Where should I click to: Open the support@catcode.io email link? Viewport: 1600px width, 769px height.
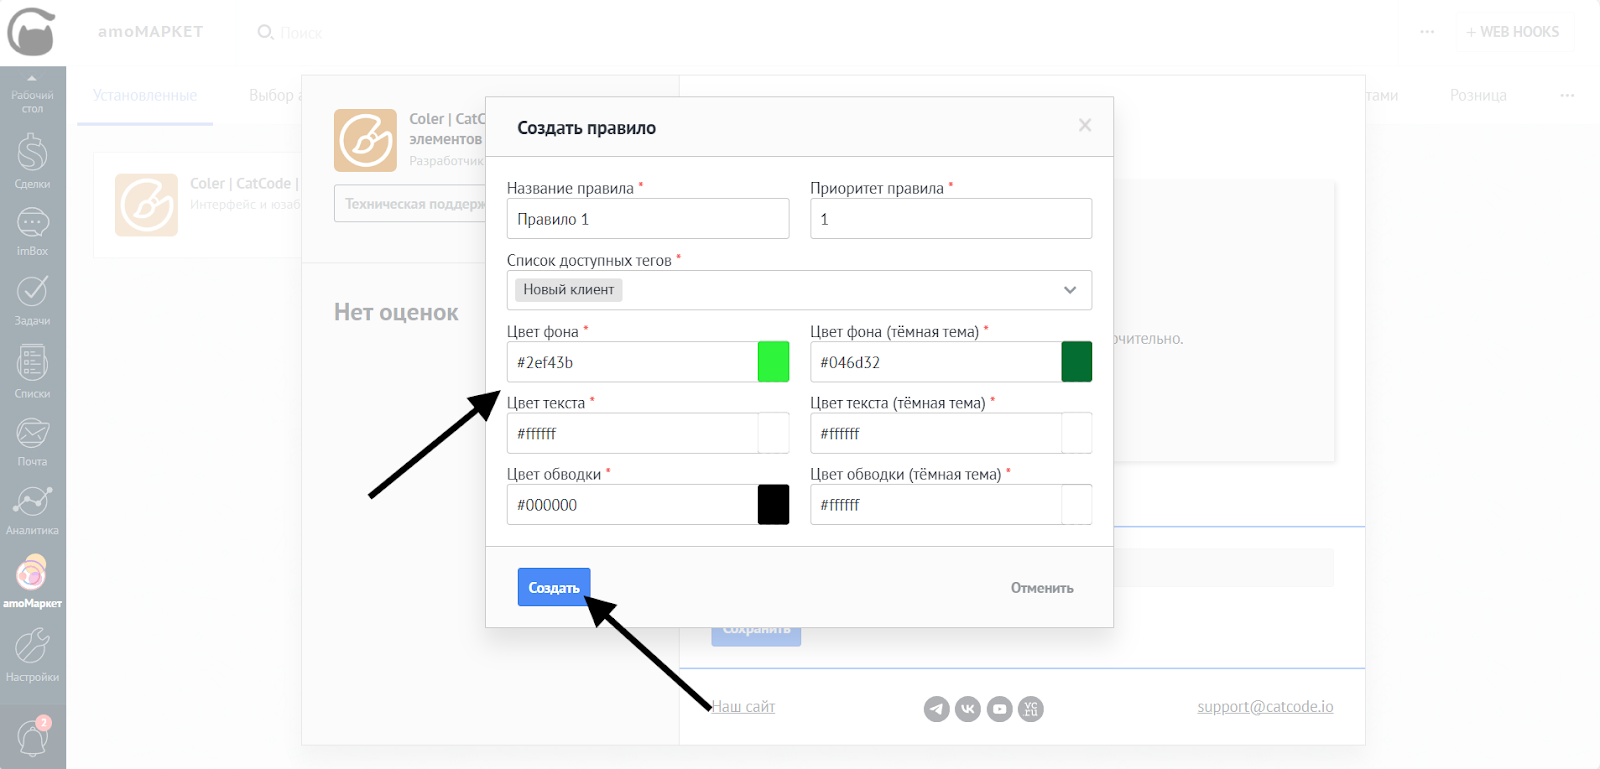1264,707
